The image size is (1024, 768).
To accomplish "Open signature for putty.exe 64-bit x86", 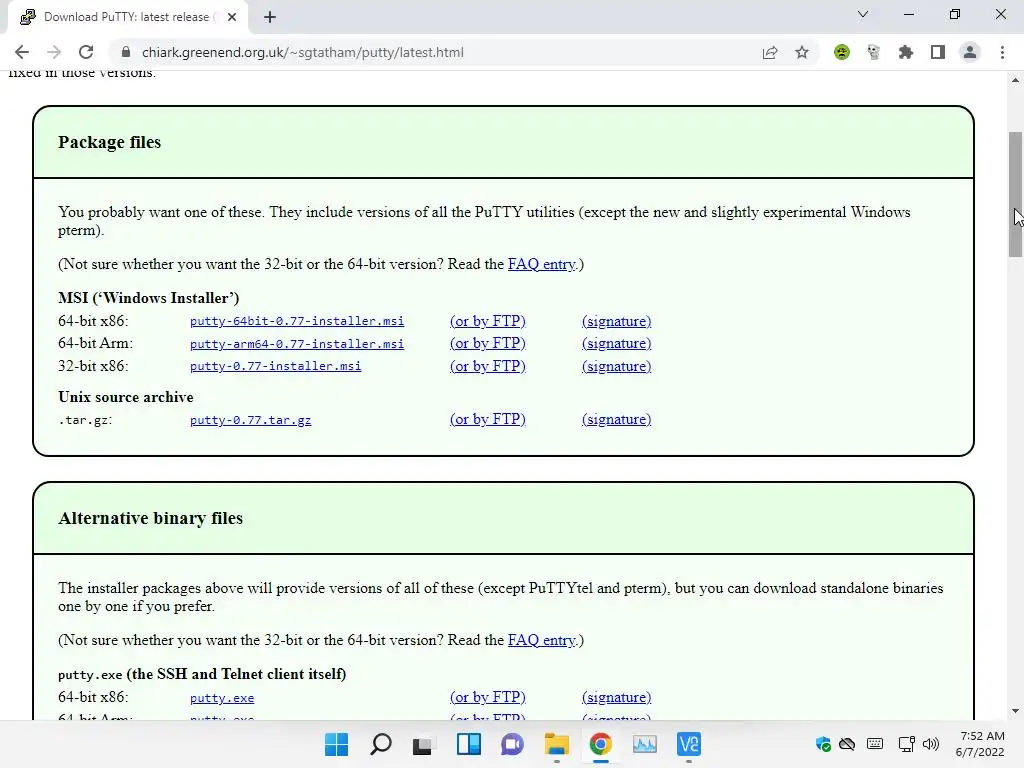I will click(616, 697).
